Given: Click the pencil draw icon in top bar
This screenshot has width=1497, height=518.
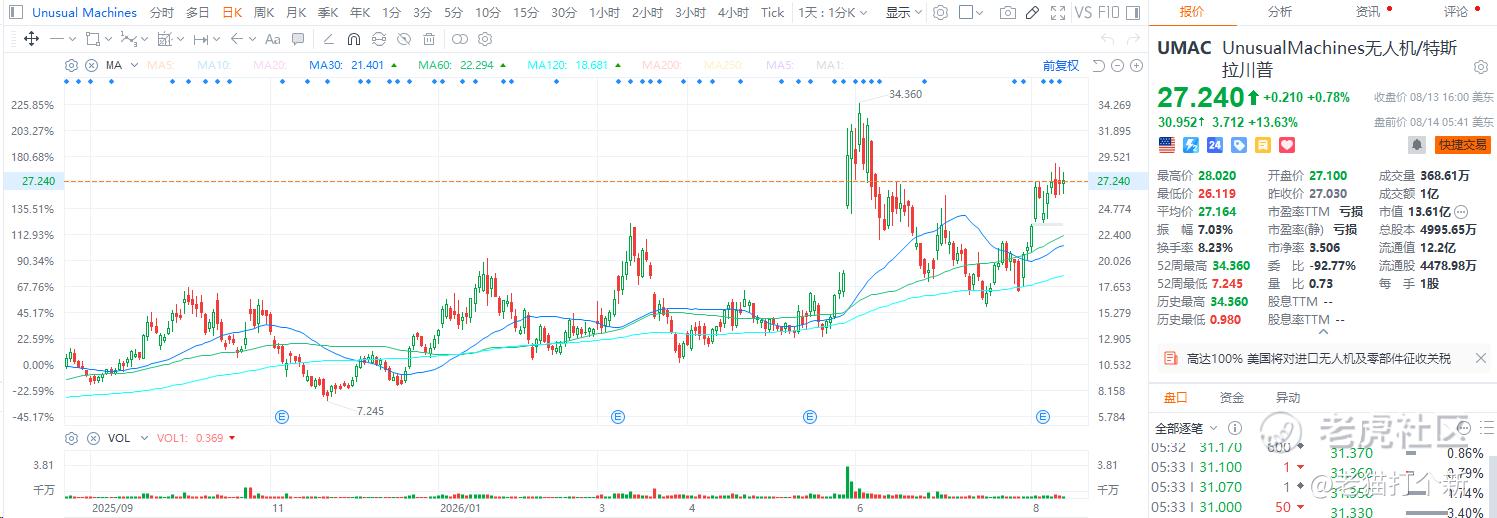Looking at the screenshot, I should coord(1033,13).
